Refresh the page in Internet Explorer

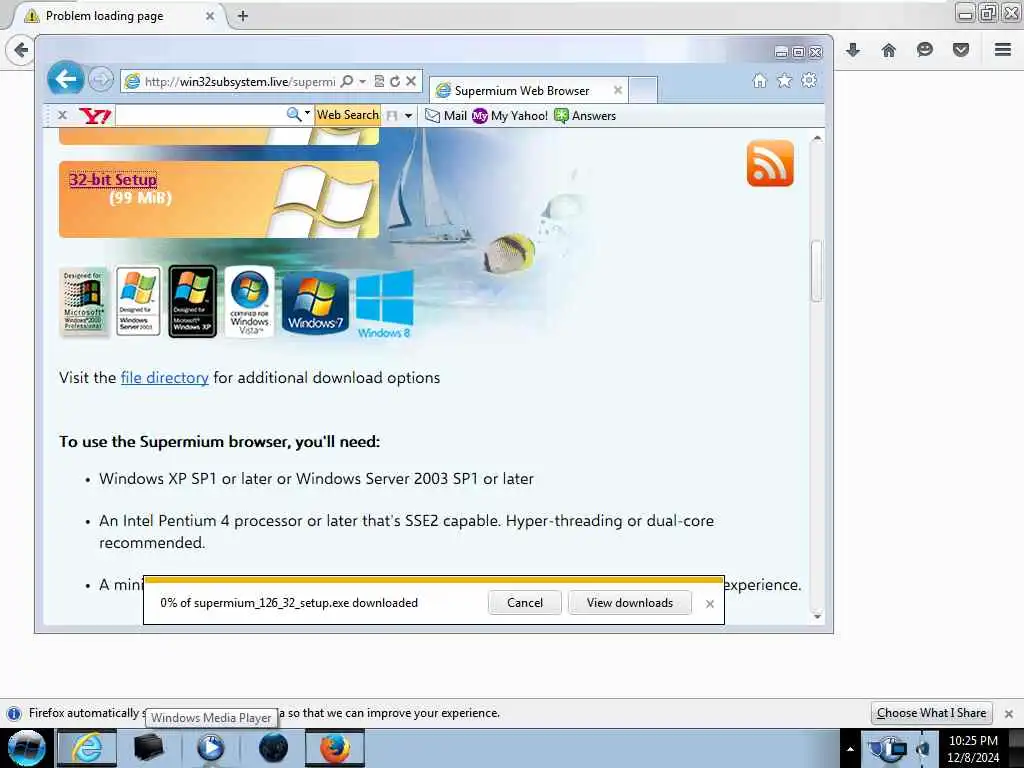[394, 81]
